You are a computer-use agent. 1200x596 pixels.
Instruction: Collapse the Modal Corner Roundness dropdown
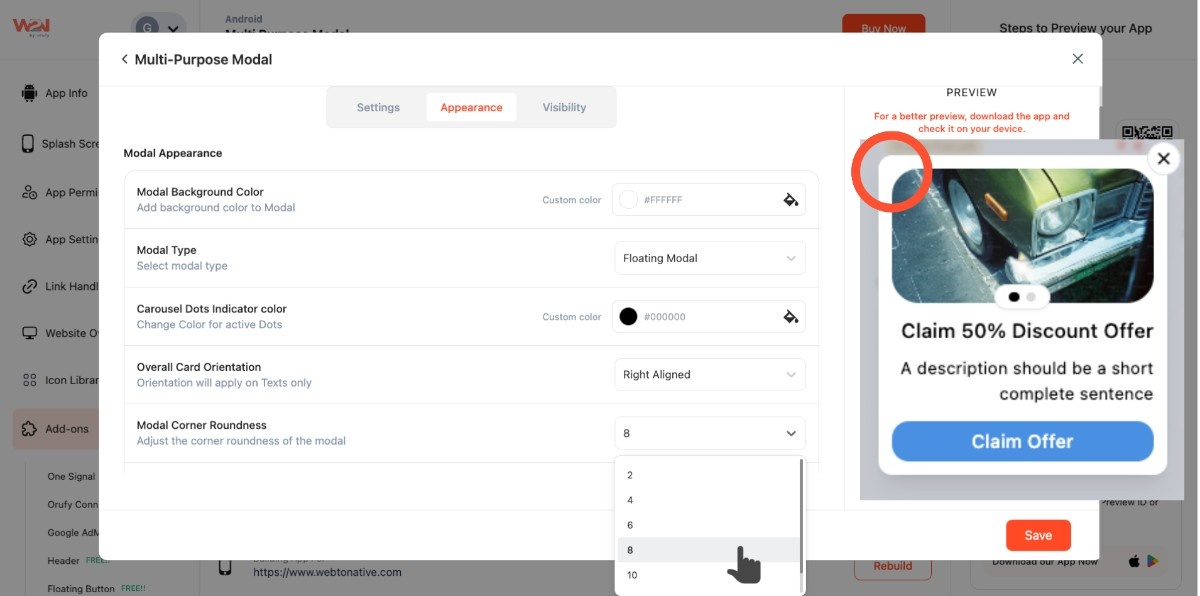709,433
